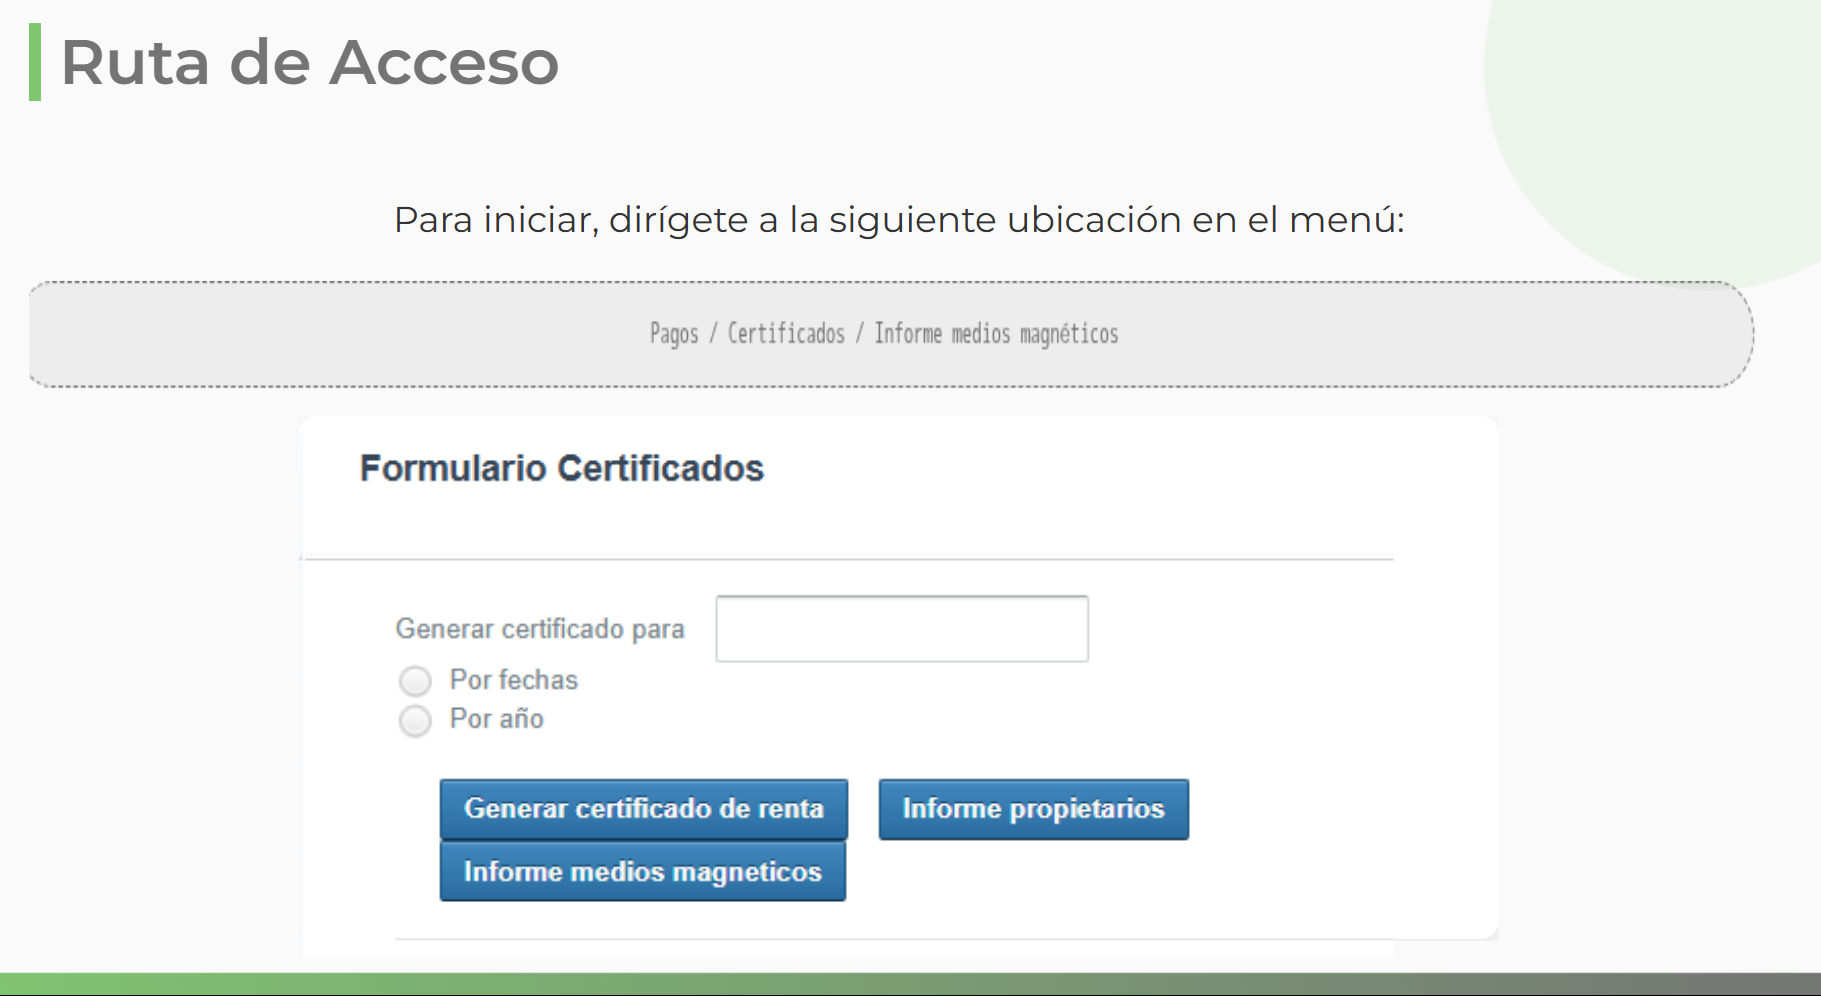Select the "Por año" radio button
The image size is (1821, 996).
pyautogui.click(x=415, y=720)
